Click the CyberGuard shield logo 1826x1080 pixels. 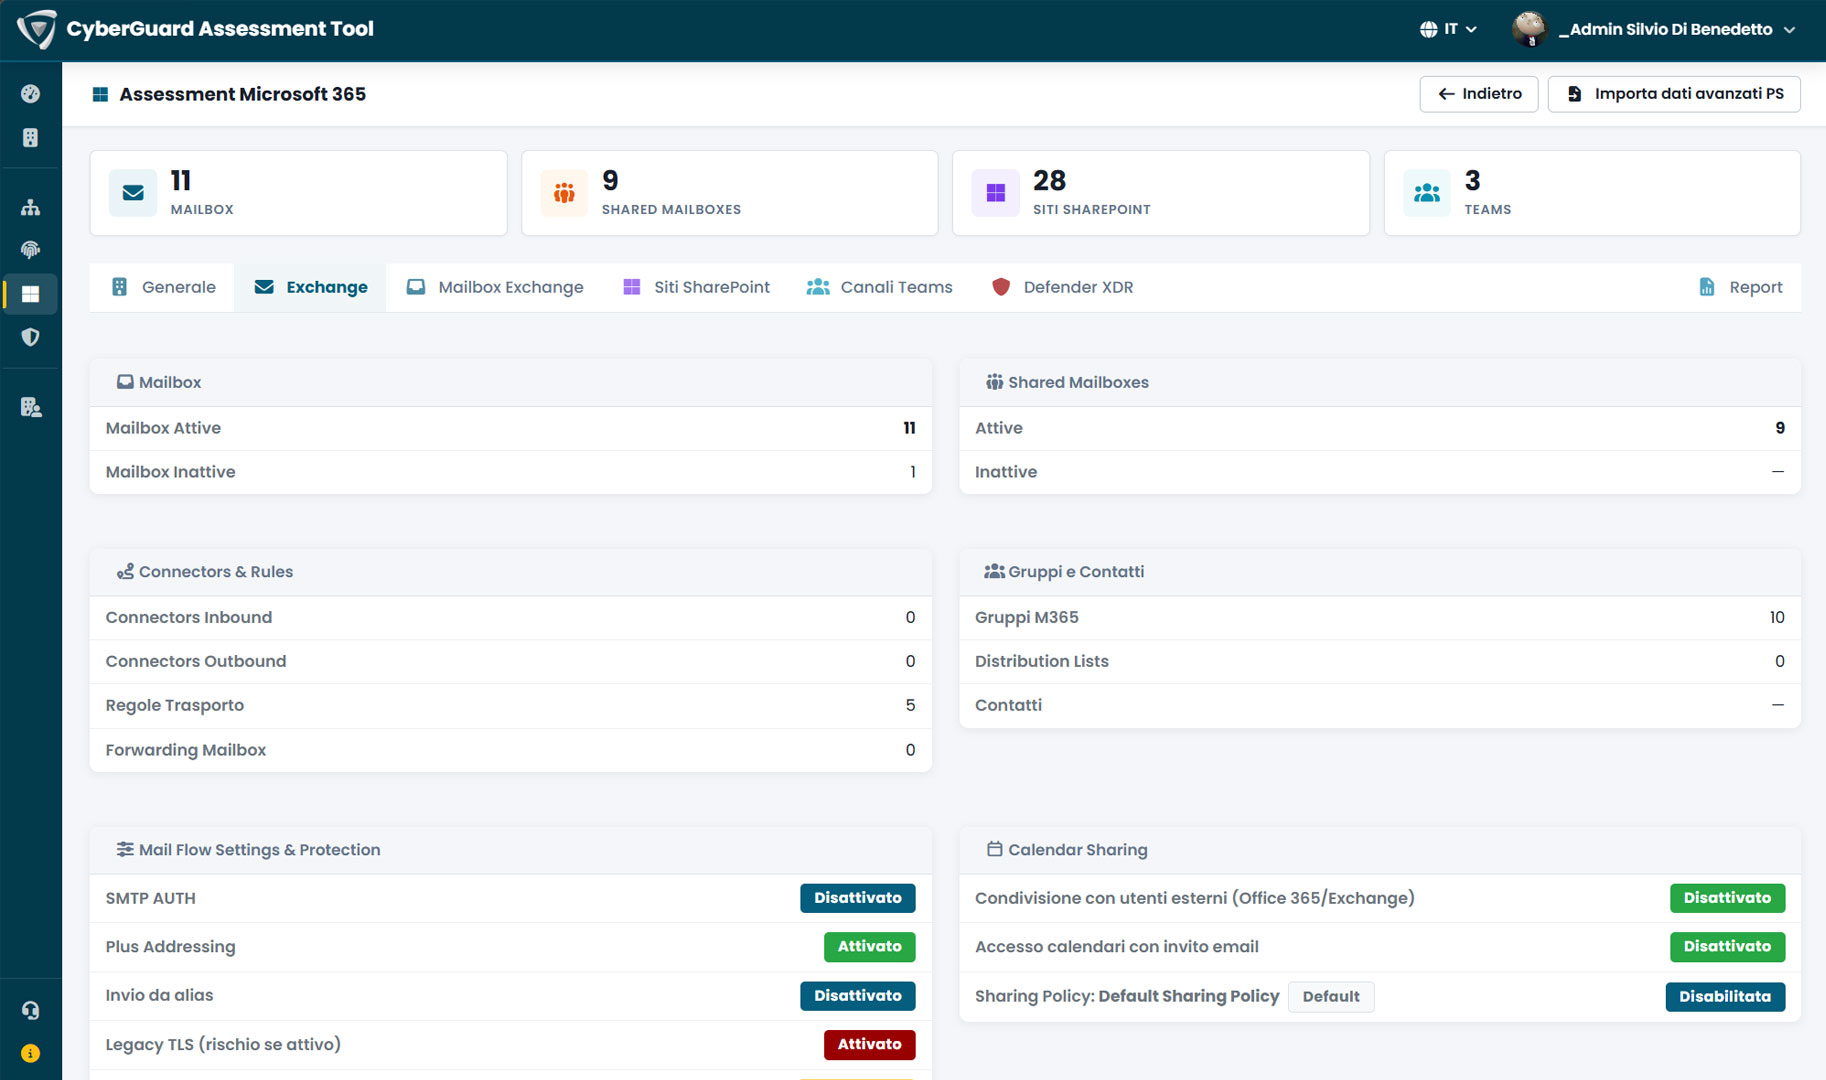(x=37, y=29)
